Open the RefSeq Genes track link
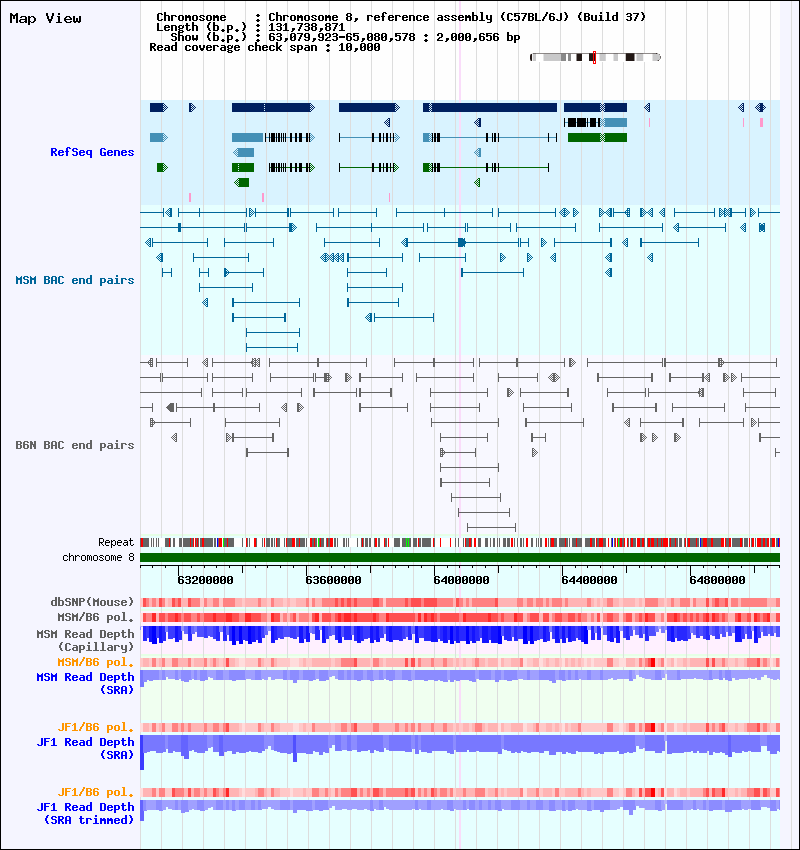Screen dimensions: 800x850 (92, 152)
